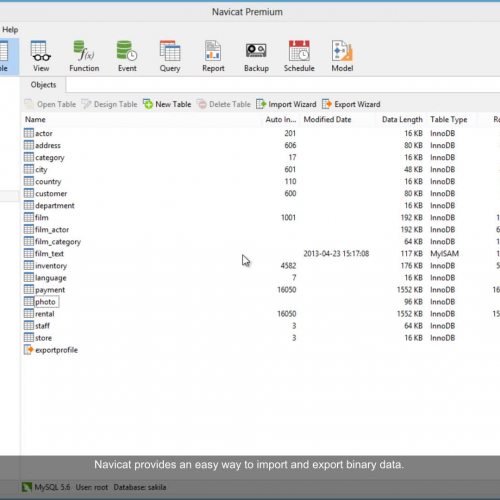The width and height of the screenshot is (500, 500).
Task: Open the Model toolbar icon
Action: click(342, 56)
